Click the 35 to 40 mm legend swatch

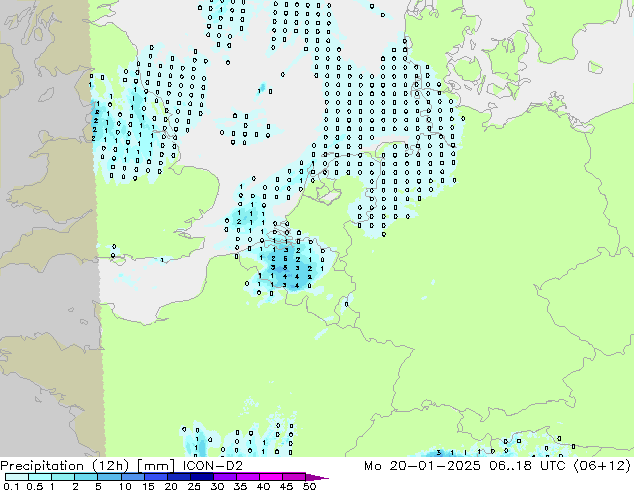pyautogui.click(x=248, y=477)
